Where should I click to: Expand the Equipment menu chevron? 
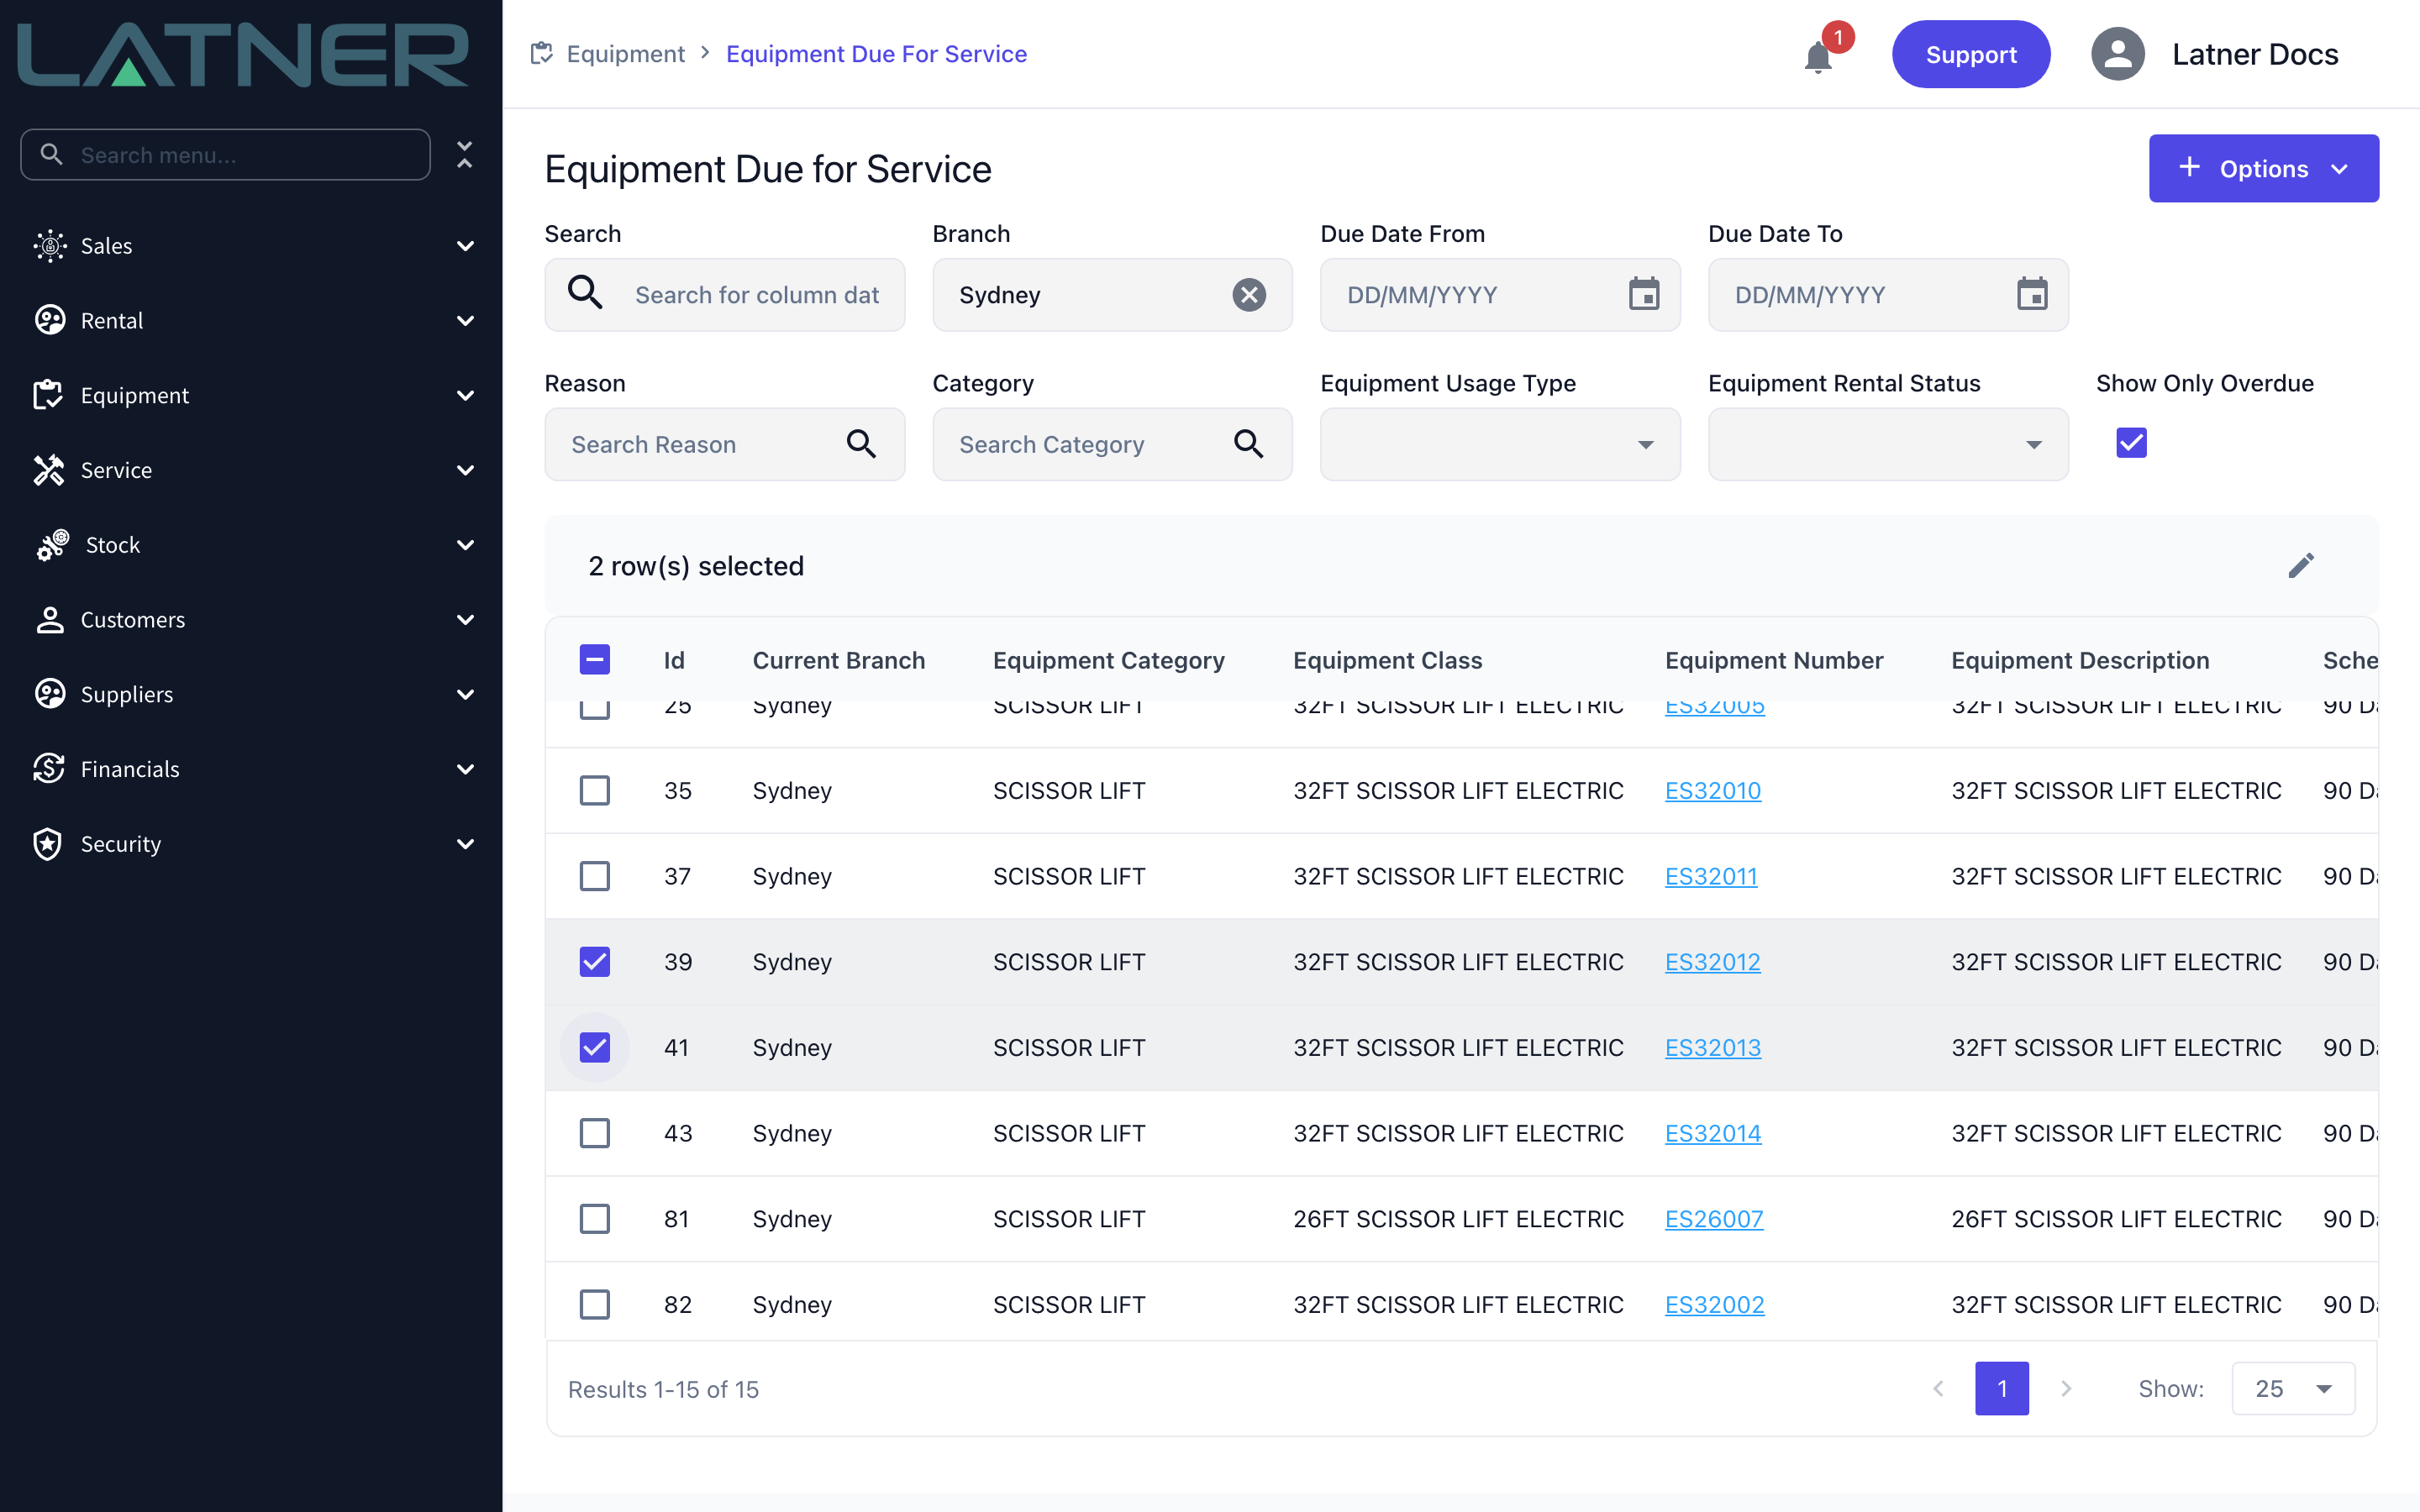465,395
